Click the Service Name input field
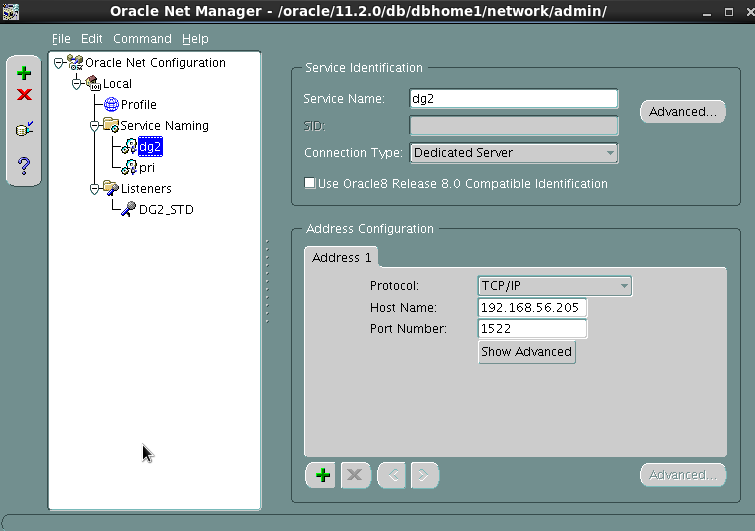 pos(514,99)
